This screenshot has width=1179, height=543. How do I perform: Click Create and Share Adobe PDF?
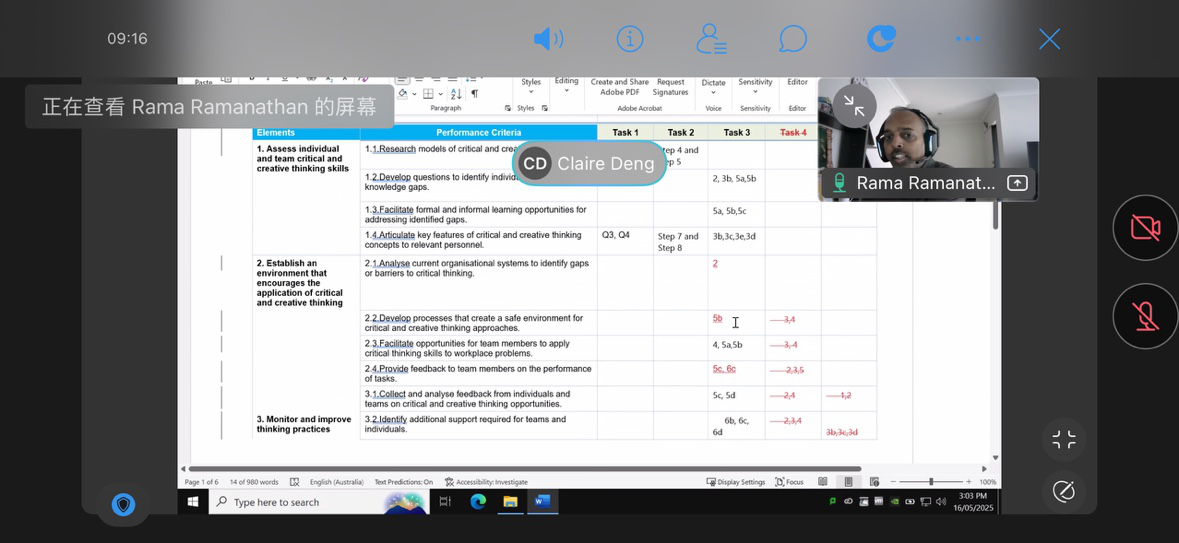tap(619, 87)
